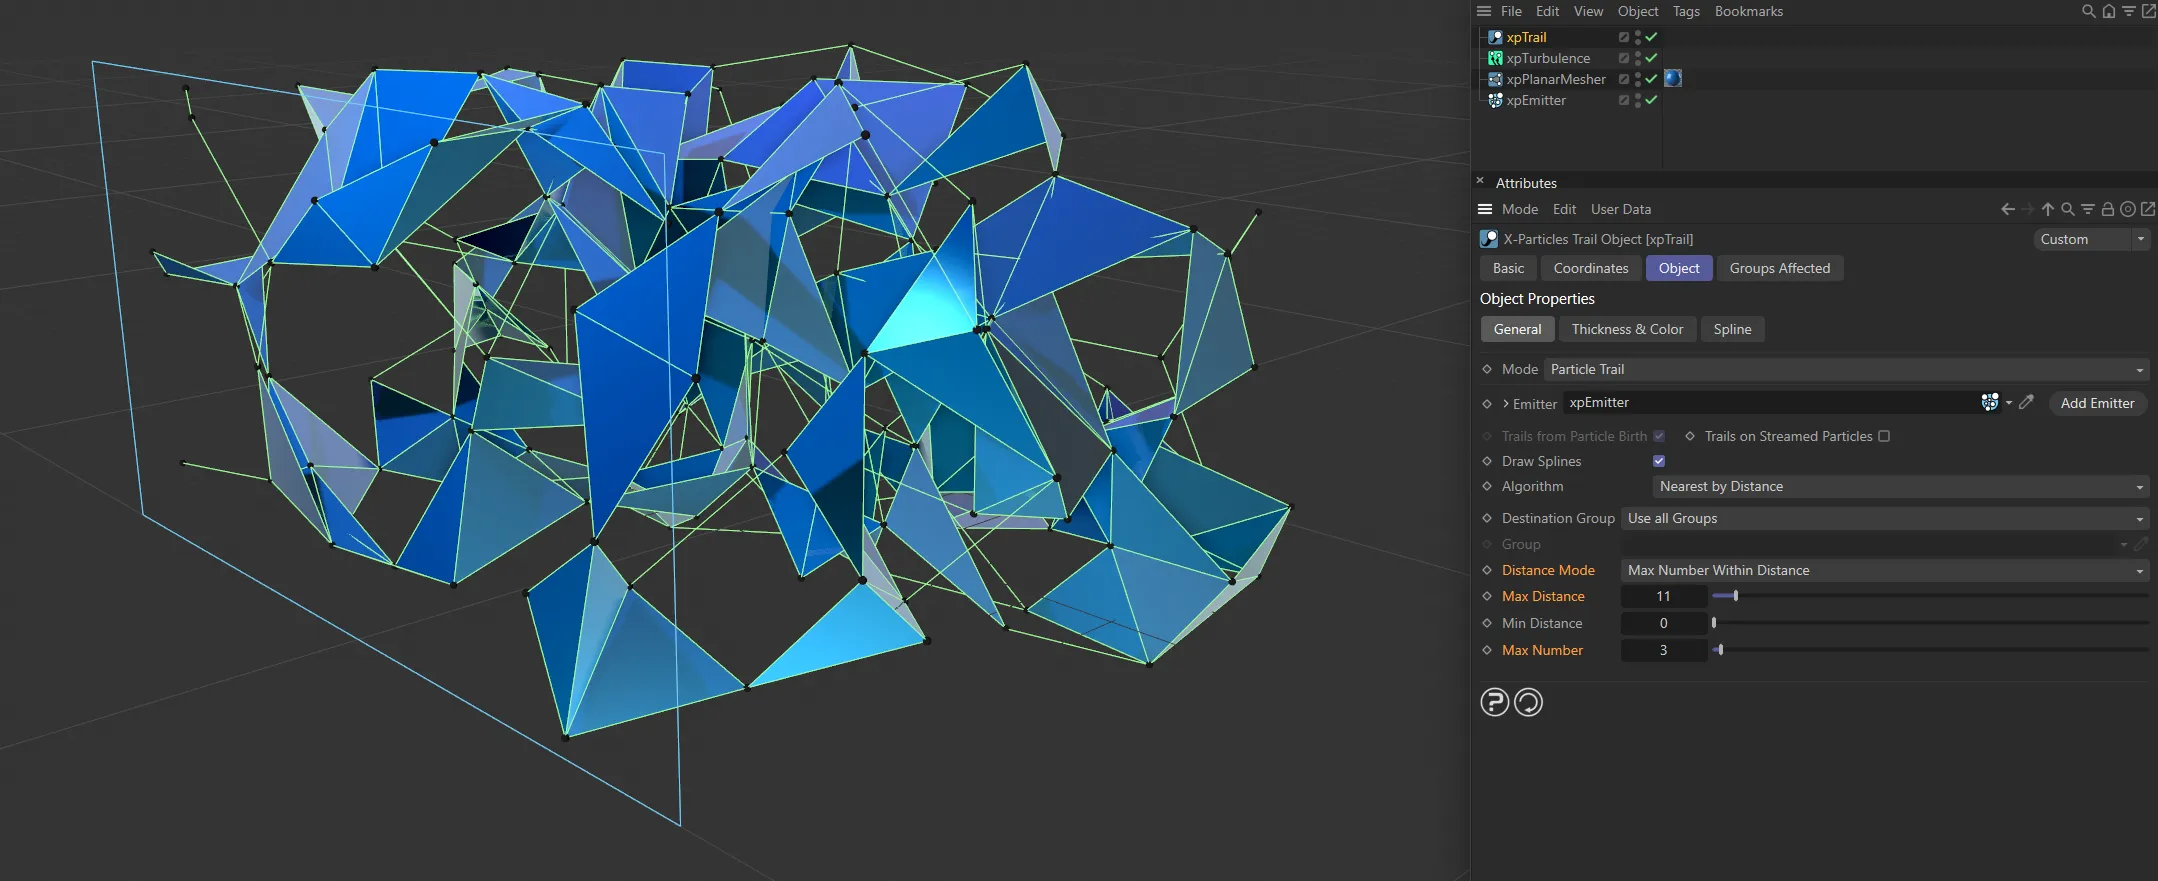
Task: Click the back arrow in Attributes toolbar
Action: pyautogui.click(x=2007, y=209)
